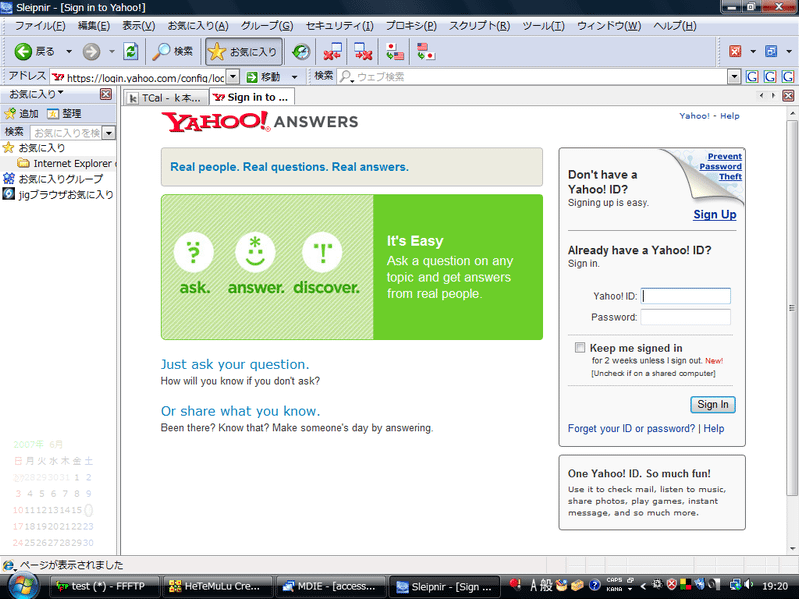This screenshot has width=799, height=599.
Task: Select jigブラウザお気に入り tree item
Action: point(58,194)
